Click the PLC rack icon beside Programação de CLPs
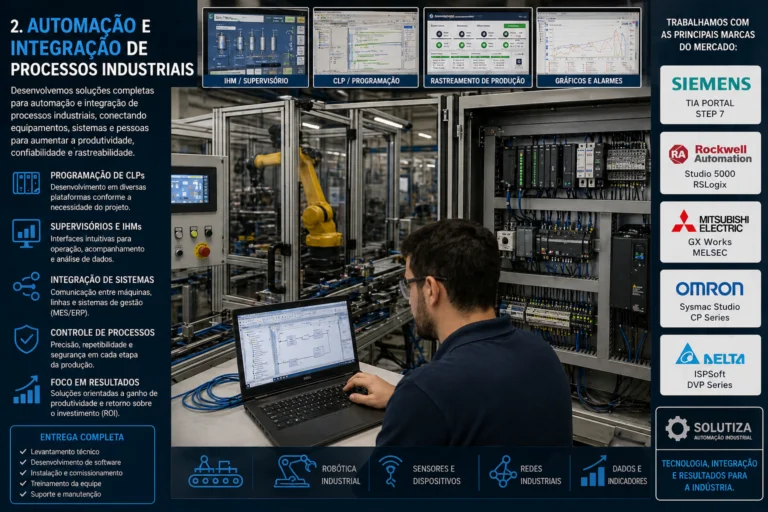768x512 pixels. 26,183
